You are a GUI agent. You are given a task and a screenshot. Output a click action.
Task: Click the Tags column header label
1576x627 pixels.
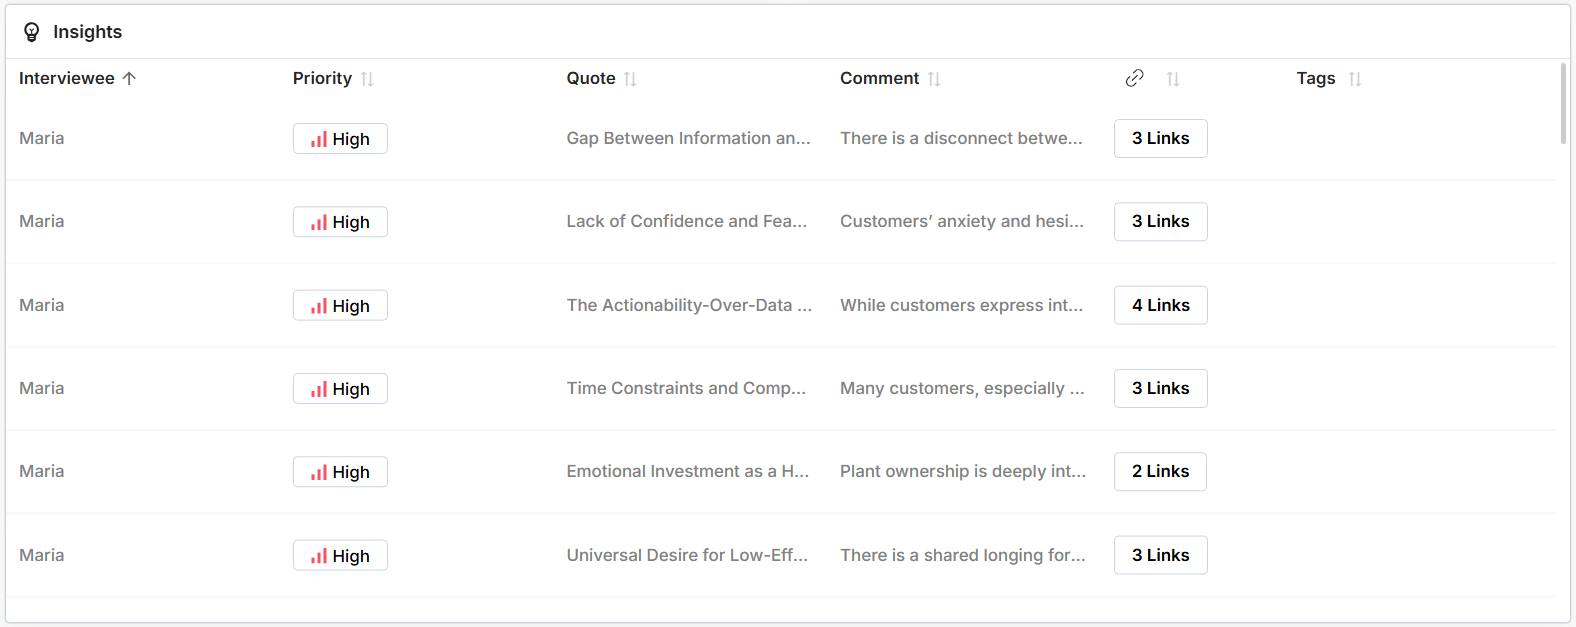(1315, 78)
